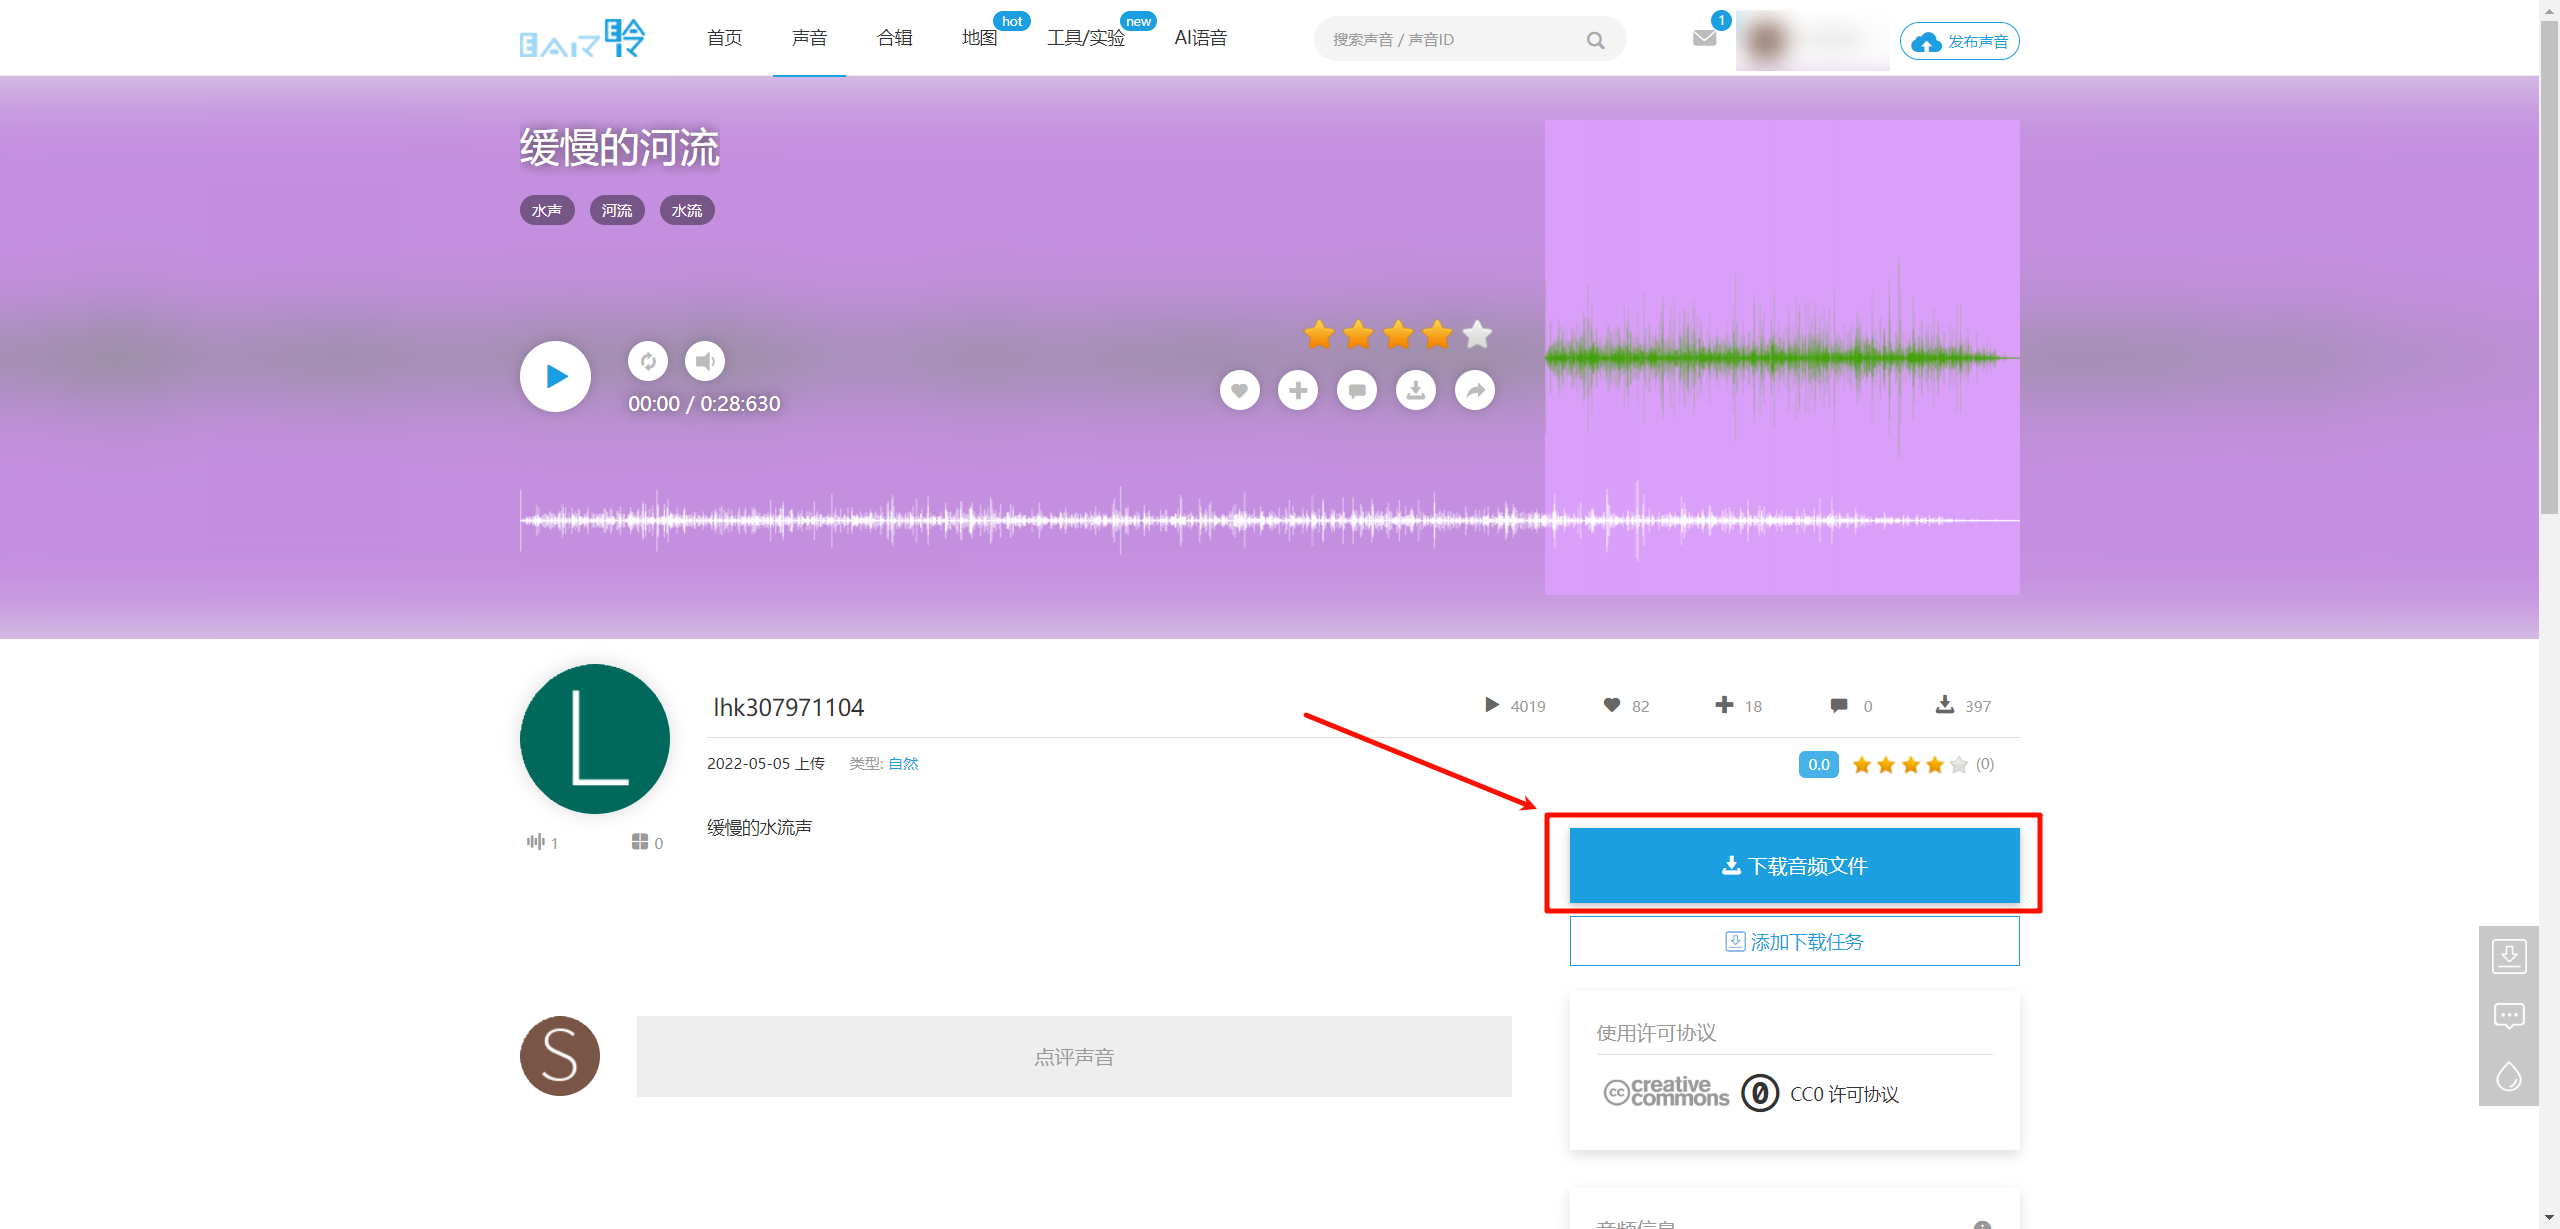Image resolution: width=2560 pixels, height=1229 pixels.
Task: Click the download arrow icon under rating stars
Action: [1415, 390]
